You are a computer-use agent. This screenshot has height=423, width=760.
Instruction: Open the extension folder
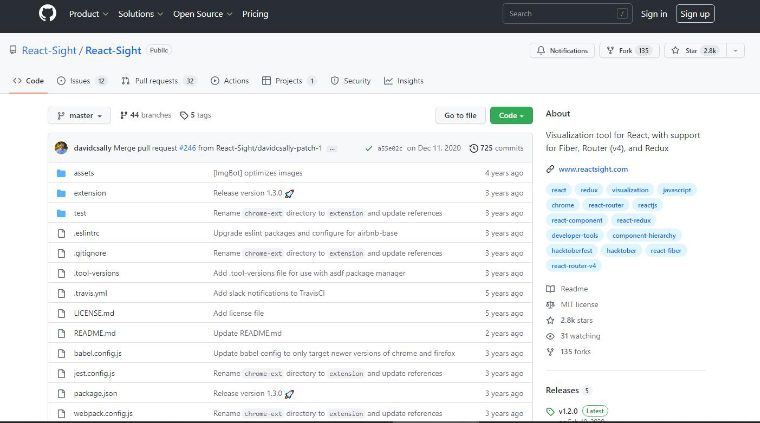pos(90,193)
